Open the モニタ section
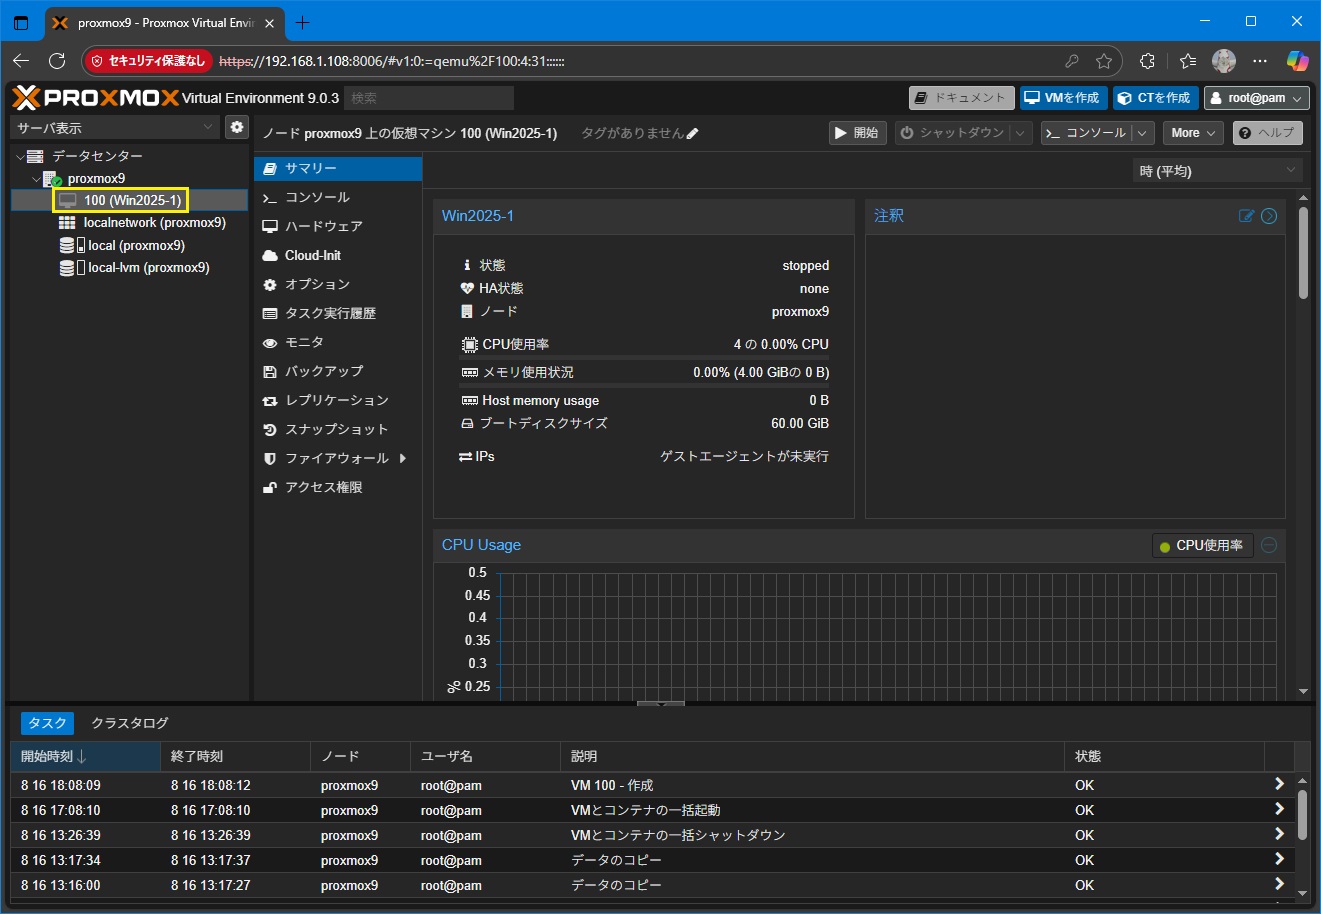Screen dimensions: 1321x914 [x=338, y=342]
